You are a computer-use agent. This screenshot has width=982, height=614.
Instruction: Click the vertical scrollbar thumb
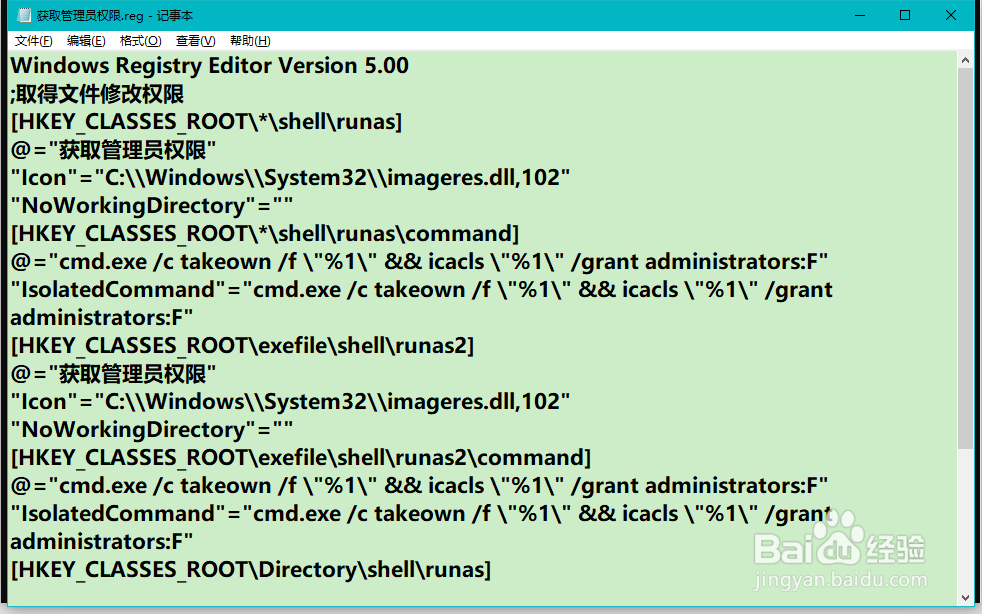[x=965, y=258]
